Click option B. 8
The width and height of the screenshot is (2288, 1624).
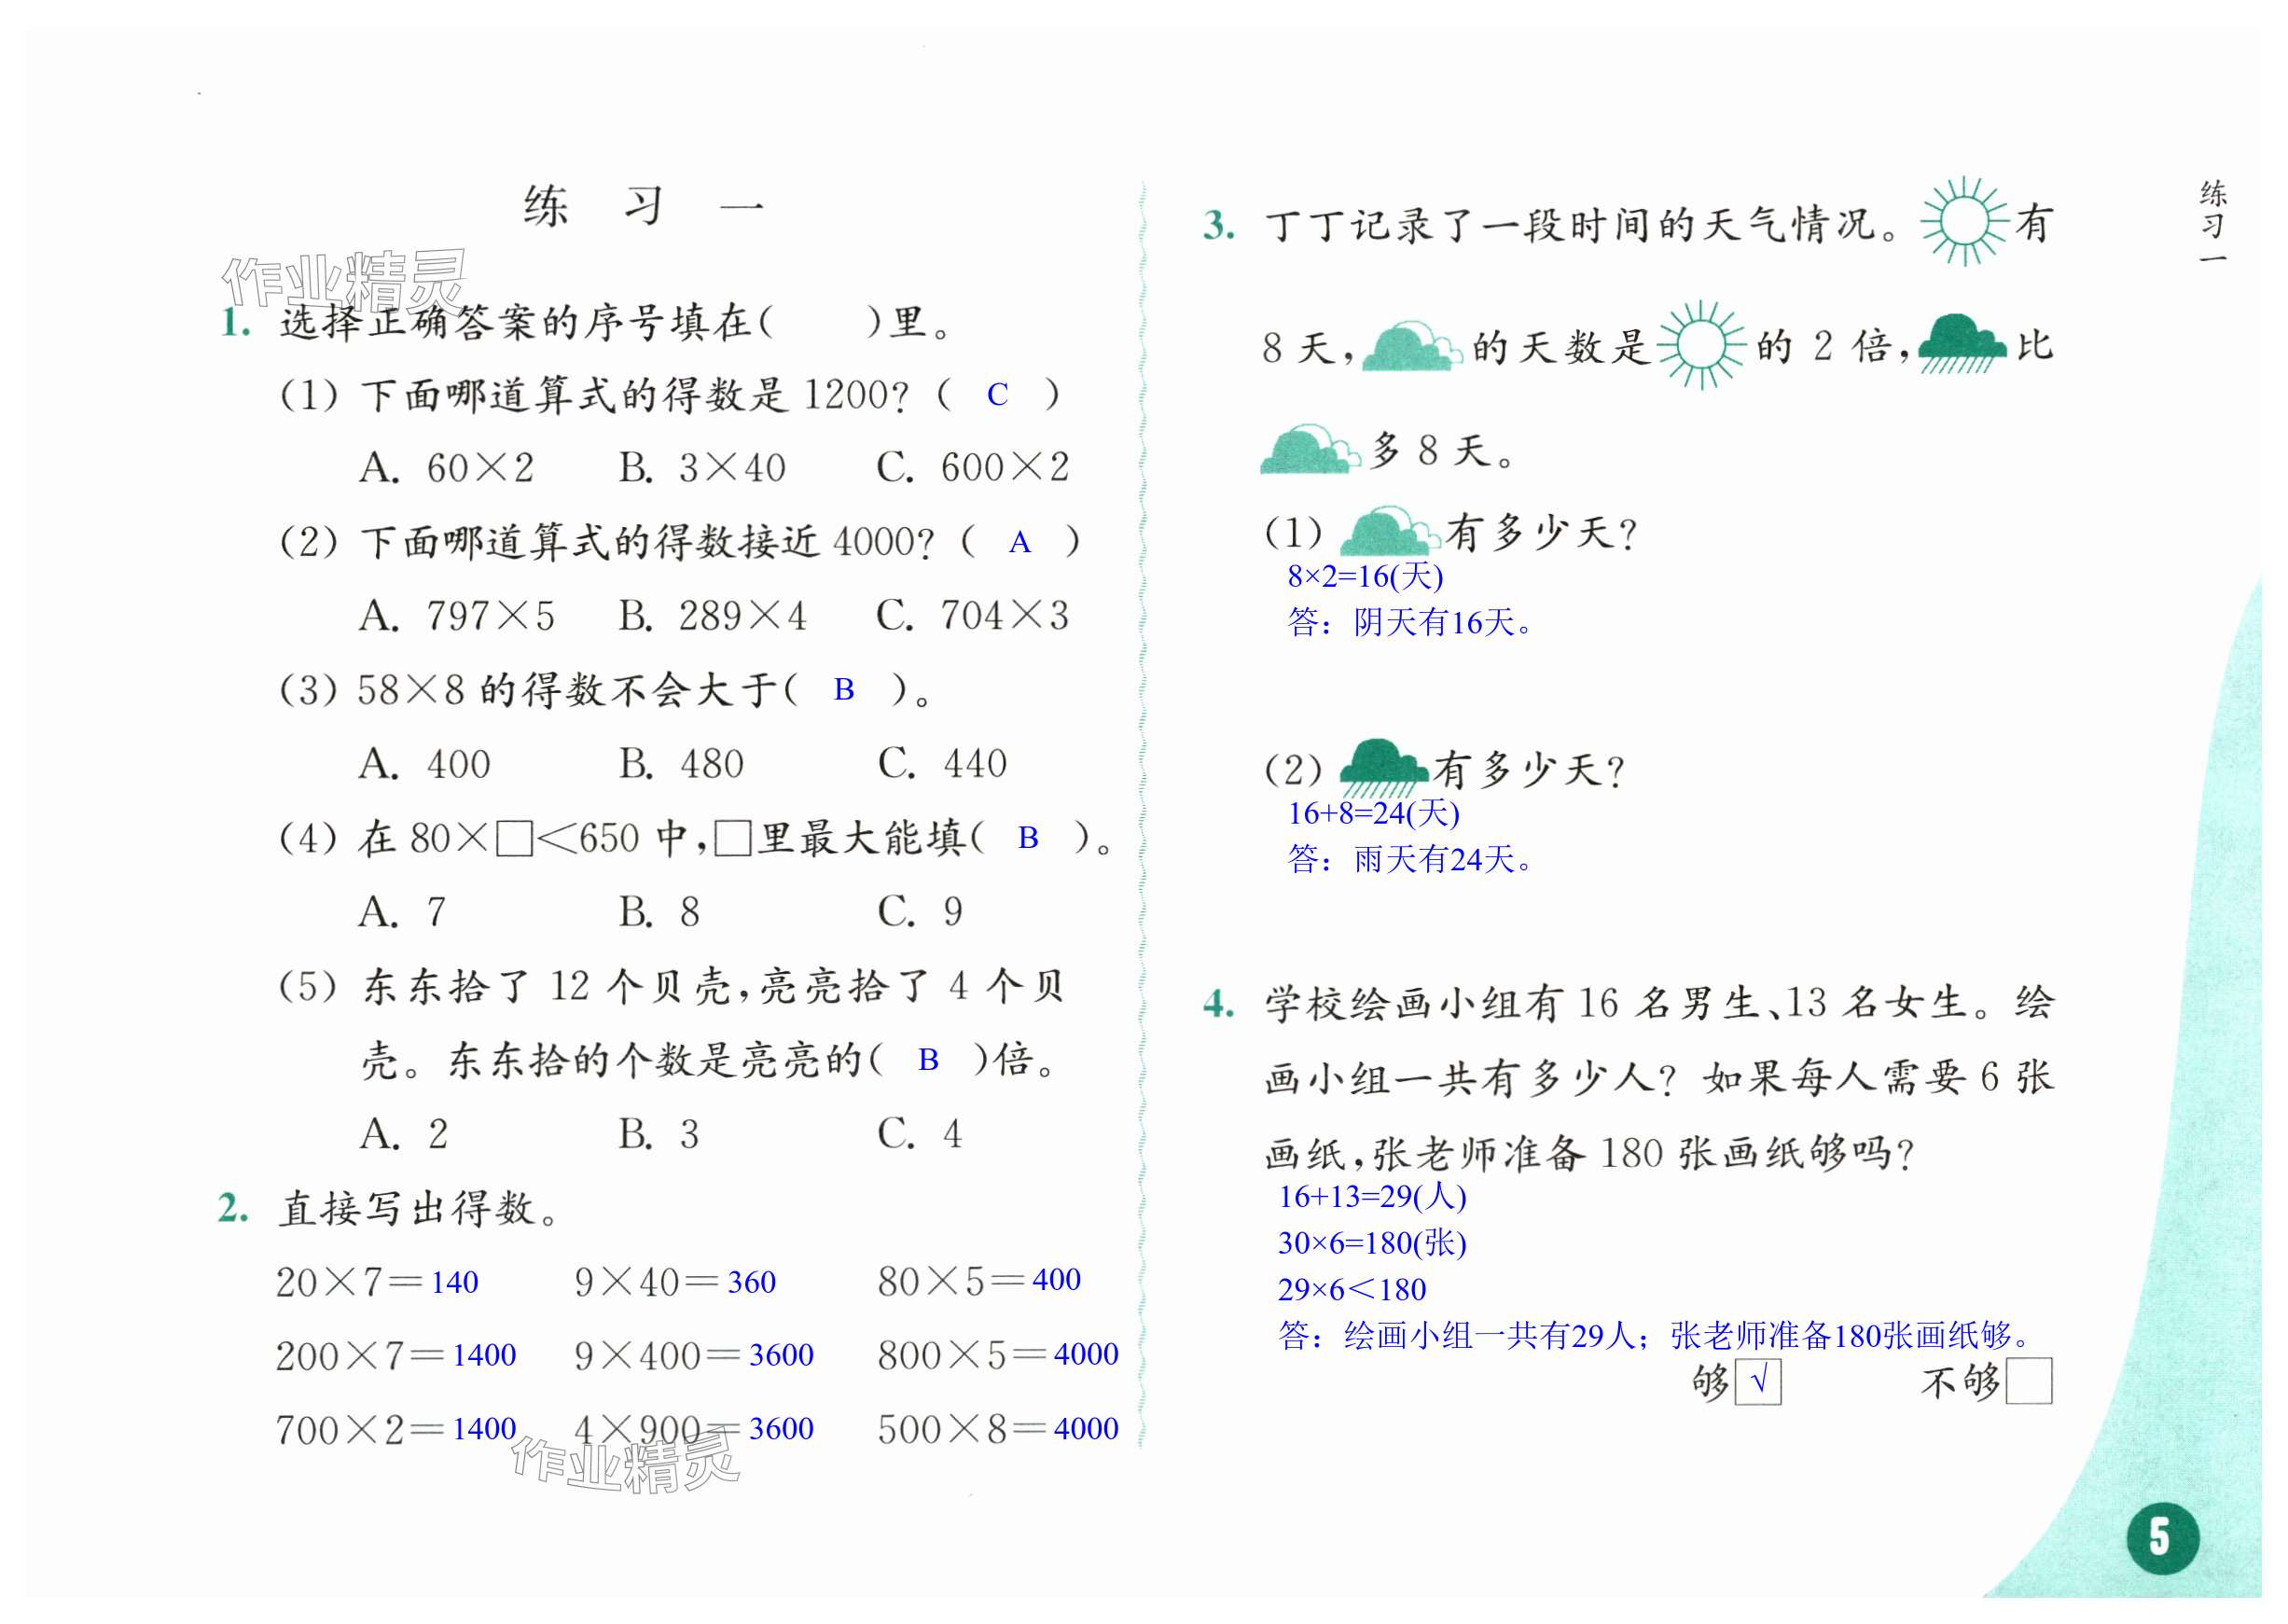coord(659,913)
